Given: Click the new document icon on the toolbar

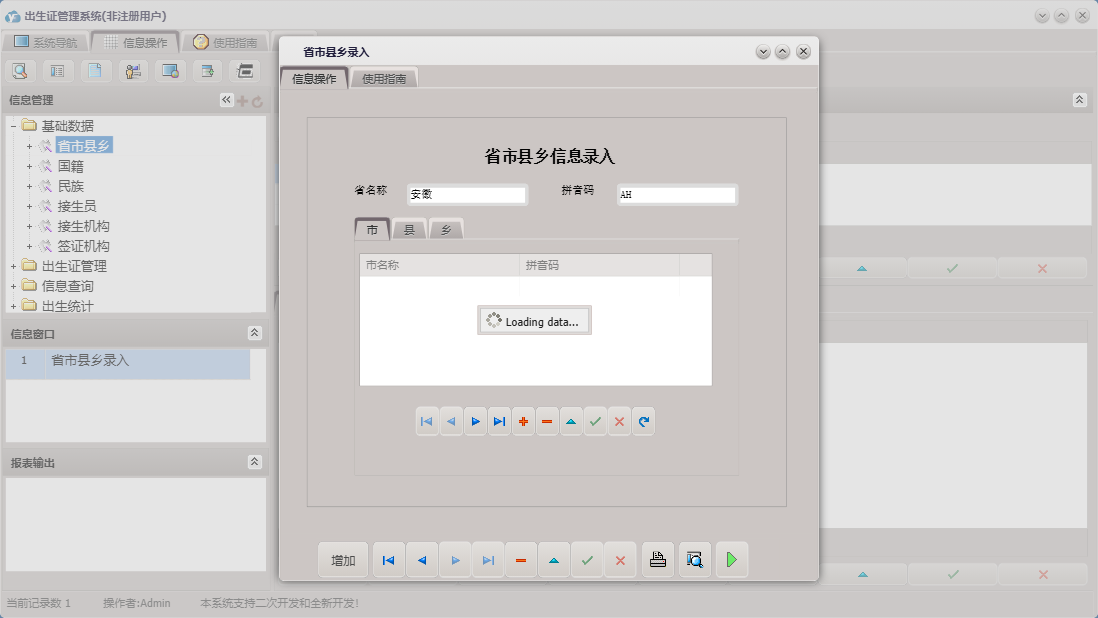Looking at the screenshot, I should click(x=96, y=71).
